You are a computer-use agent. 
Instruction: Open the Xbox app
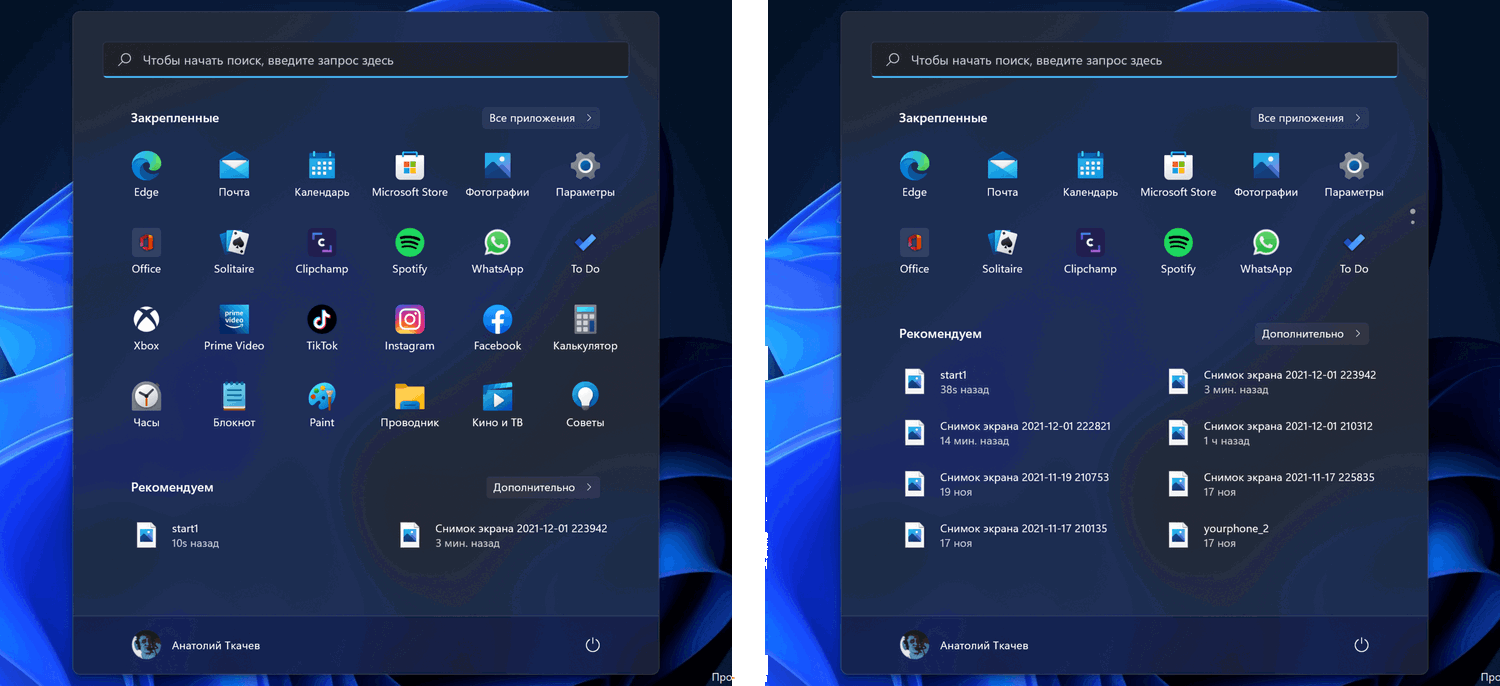coord(146,329)
